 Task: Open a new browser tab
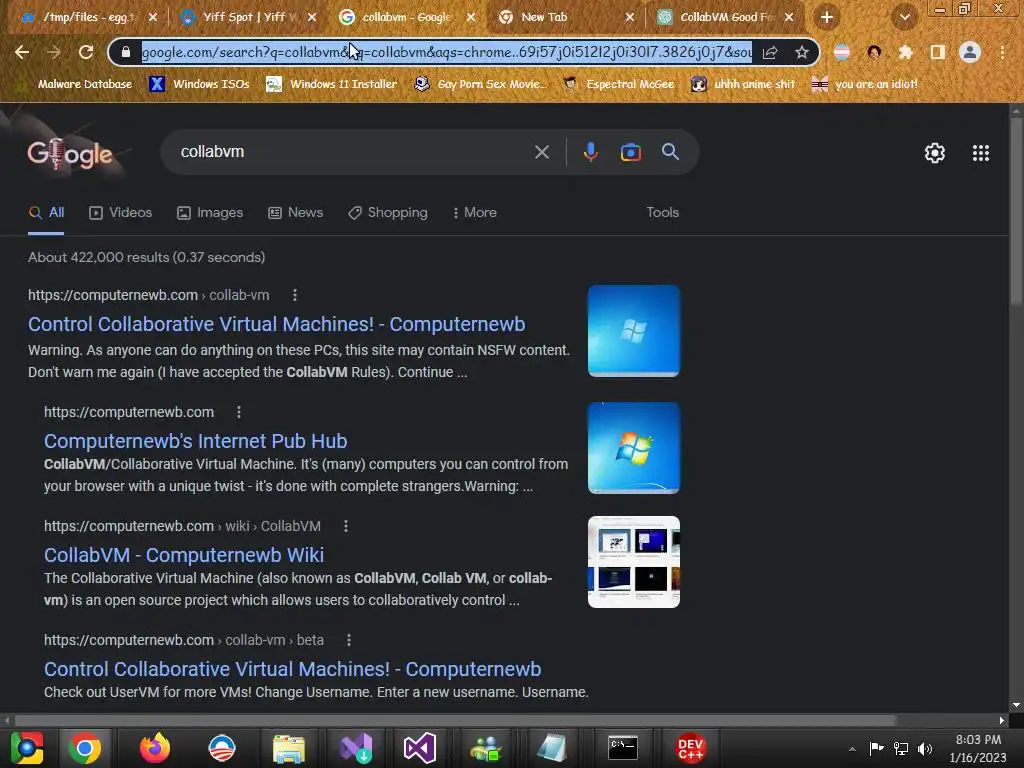pyautogui.click(x=827, y=17)
